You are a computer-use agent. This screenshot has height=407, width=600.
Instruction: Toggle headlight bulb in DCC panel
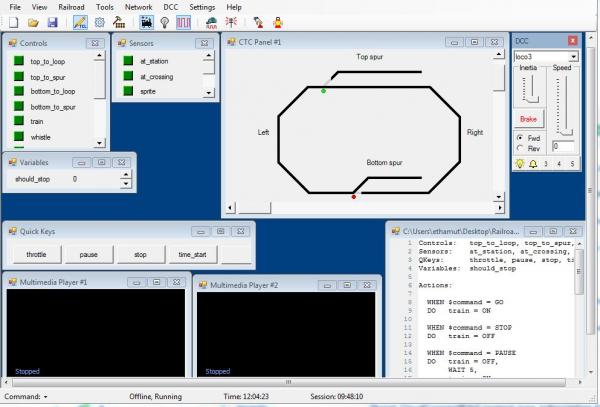520,162
